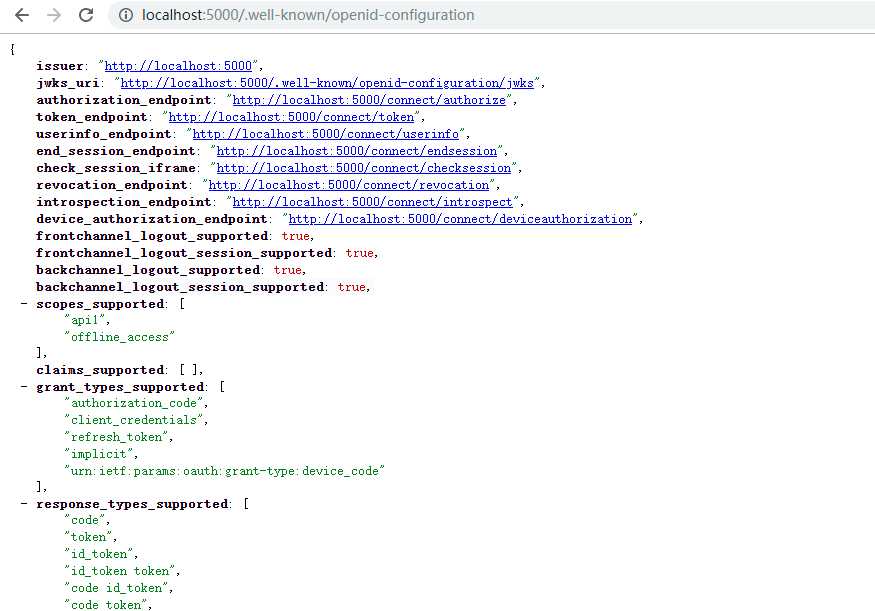Collapse the response_types_supported array
875x611 pixels.
coord(24,504)
